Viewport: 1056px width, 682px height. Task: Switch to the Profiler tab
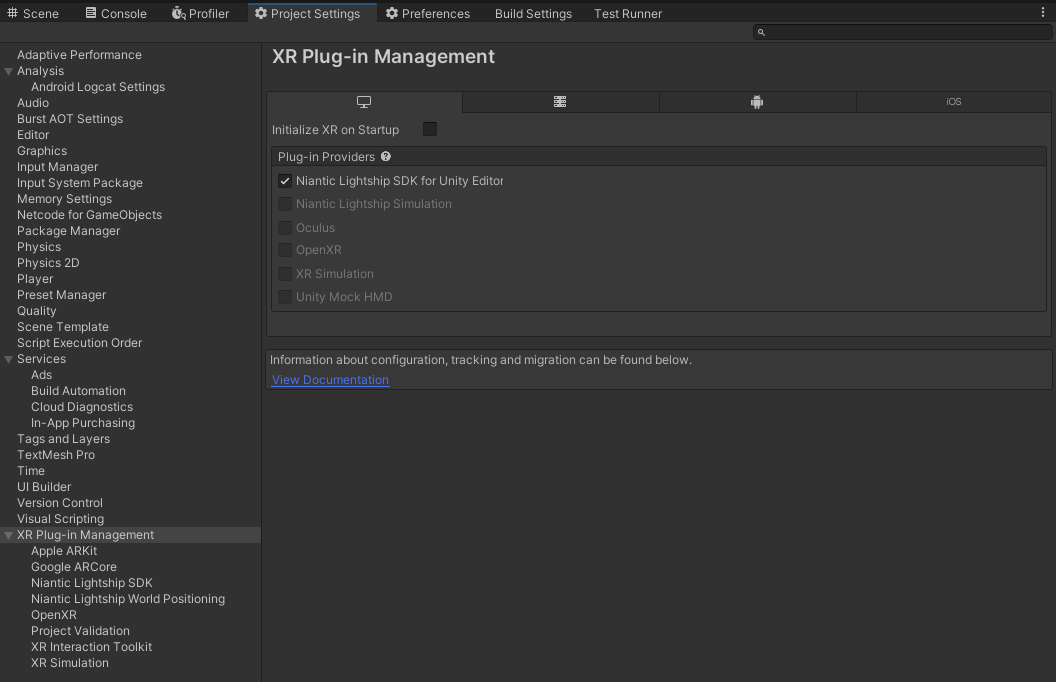[200, 13]
